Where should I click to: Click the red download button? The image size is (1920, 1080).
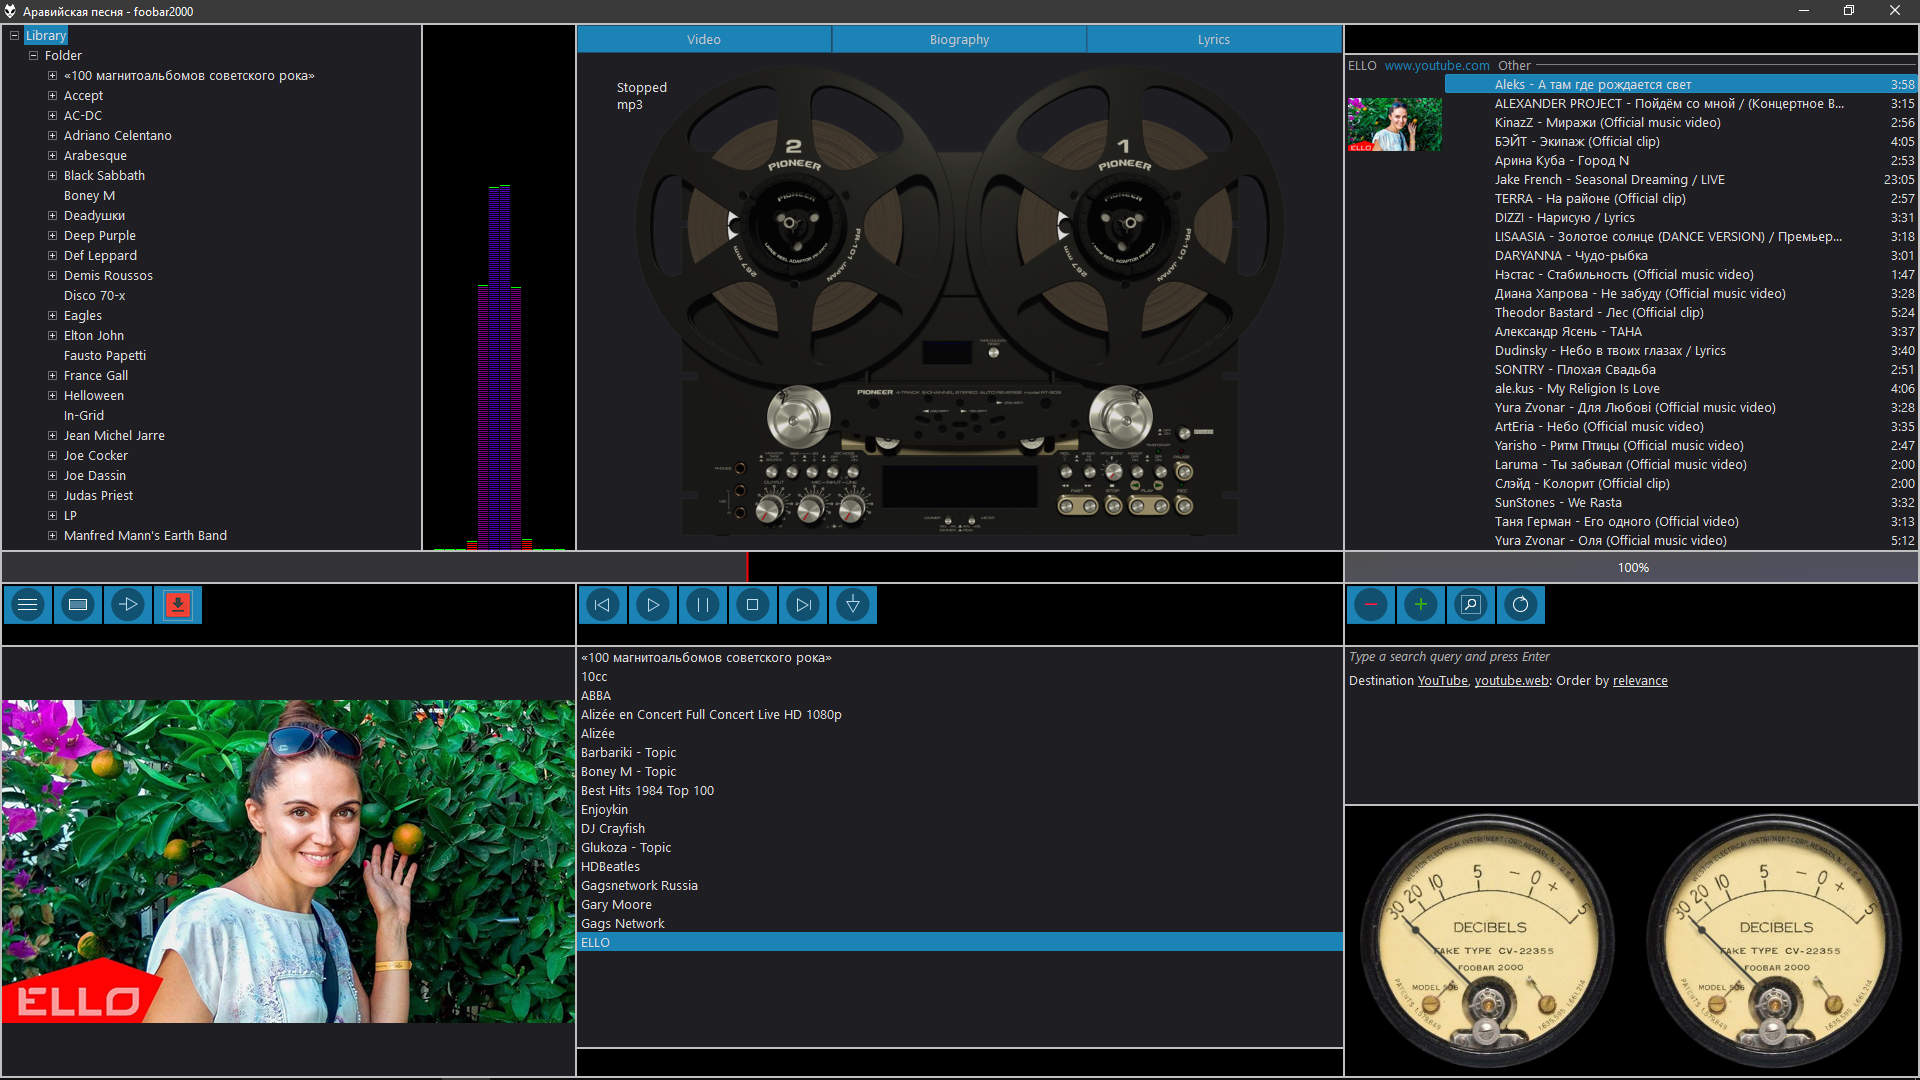pyautogui.click(x=178, y=605)
